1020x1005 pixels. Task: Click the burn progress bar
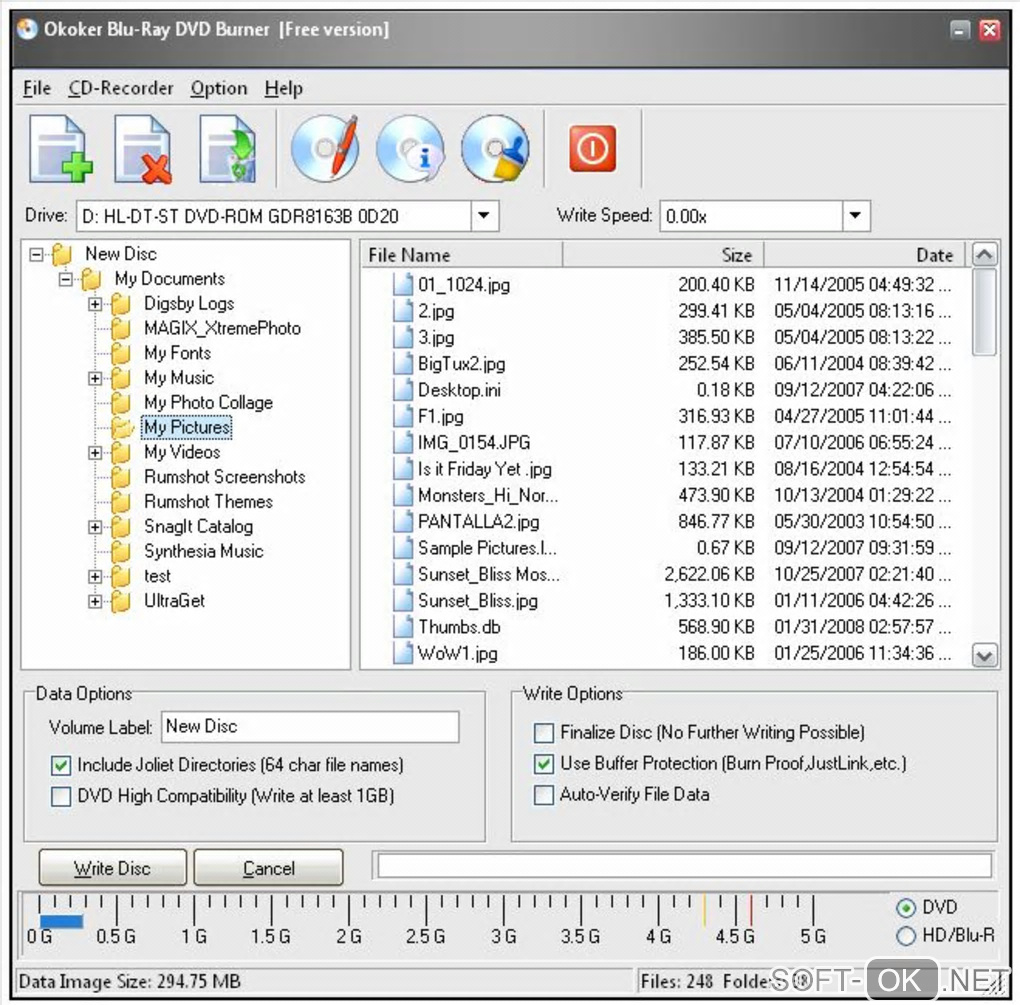684,866
